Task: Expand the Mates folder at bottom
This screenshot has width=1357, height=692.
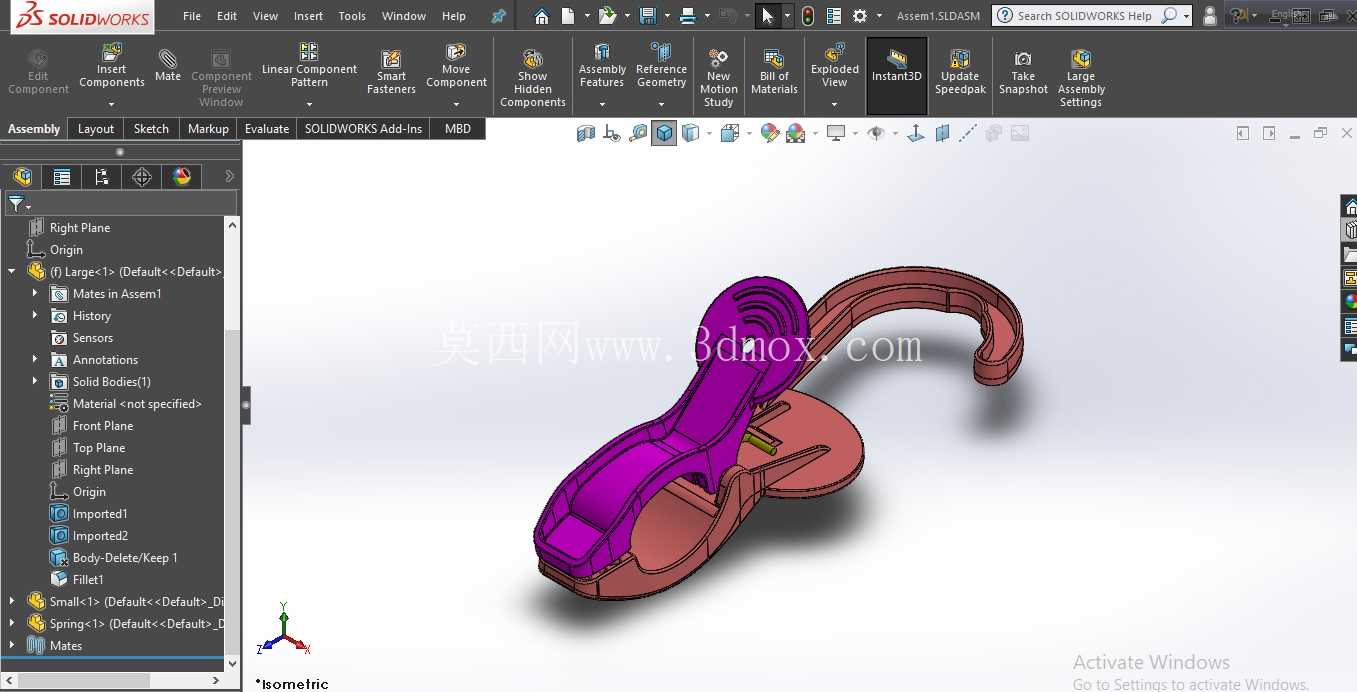Action: 12,645
